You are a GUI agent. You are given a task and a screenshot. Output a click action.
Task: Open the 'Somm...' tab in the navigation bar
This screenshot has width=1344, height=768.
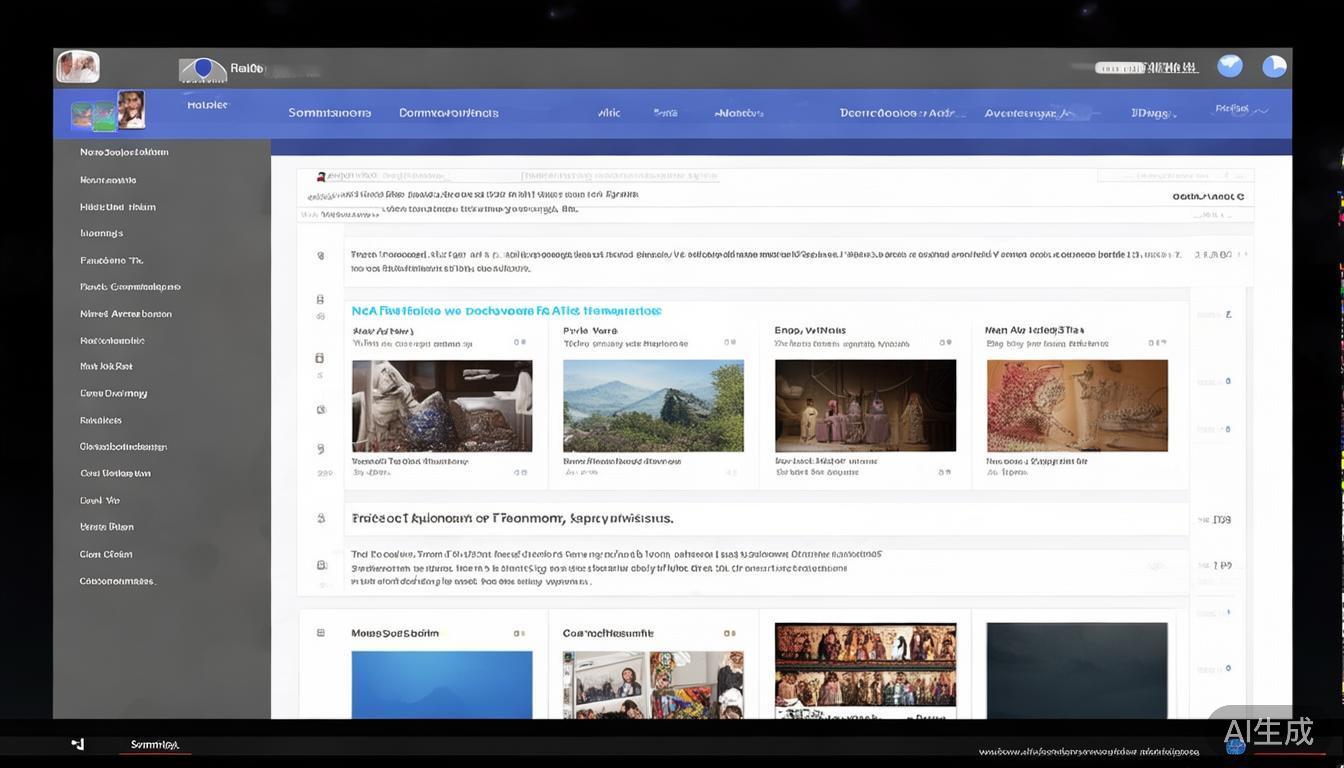329,113
